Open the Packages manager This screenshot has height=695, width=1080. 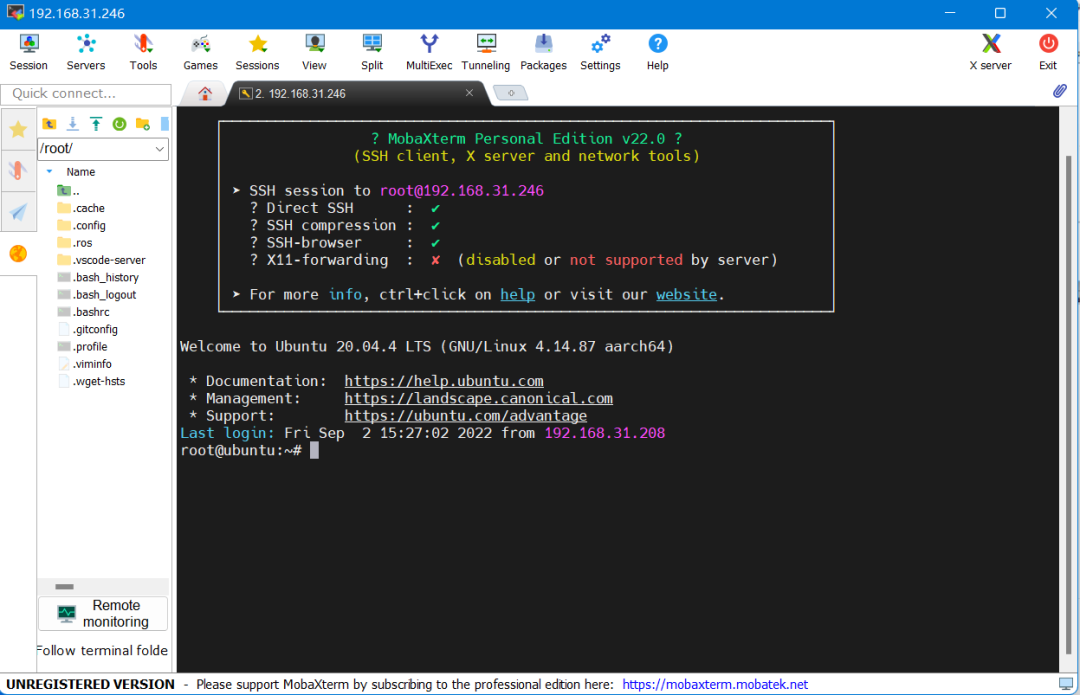click(543, 52)
